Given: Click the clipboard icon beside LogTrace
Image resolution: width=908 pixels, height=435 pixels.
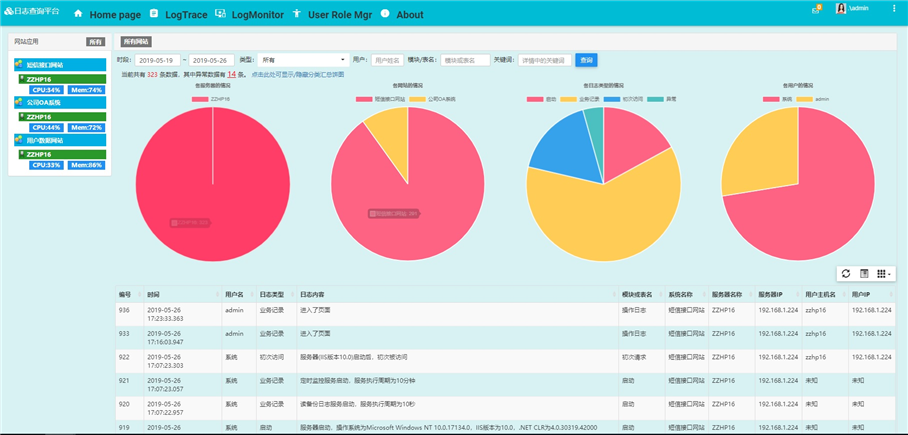Looking at the screenshot, I should (x=153, y=13).
